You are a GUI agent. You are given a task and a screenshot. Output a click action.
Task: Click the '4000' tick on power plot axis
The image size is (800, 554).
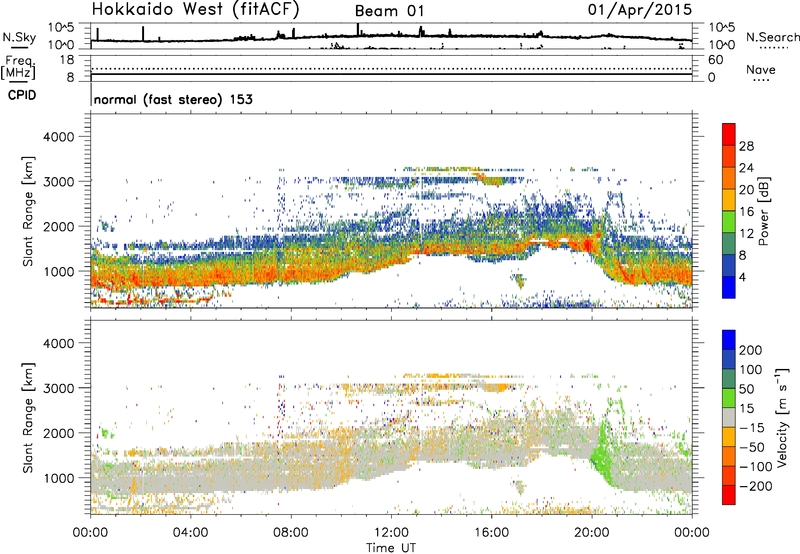58,137
